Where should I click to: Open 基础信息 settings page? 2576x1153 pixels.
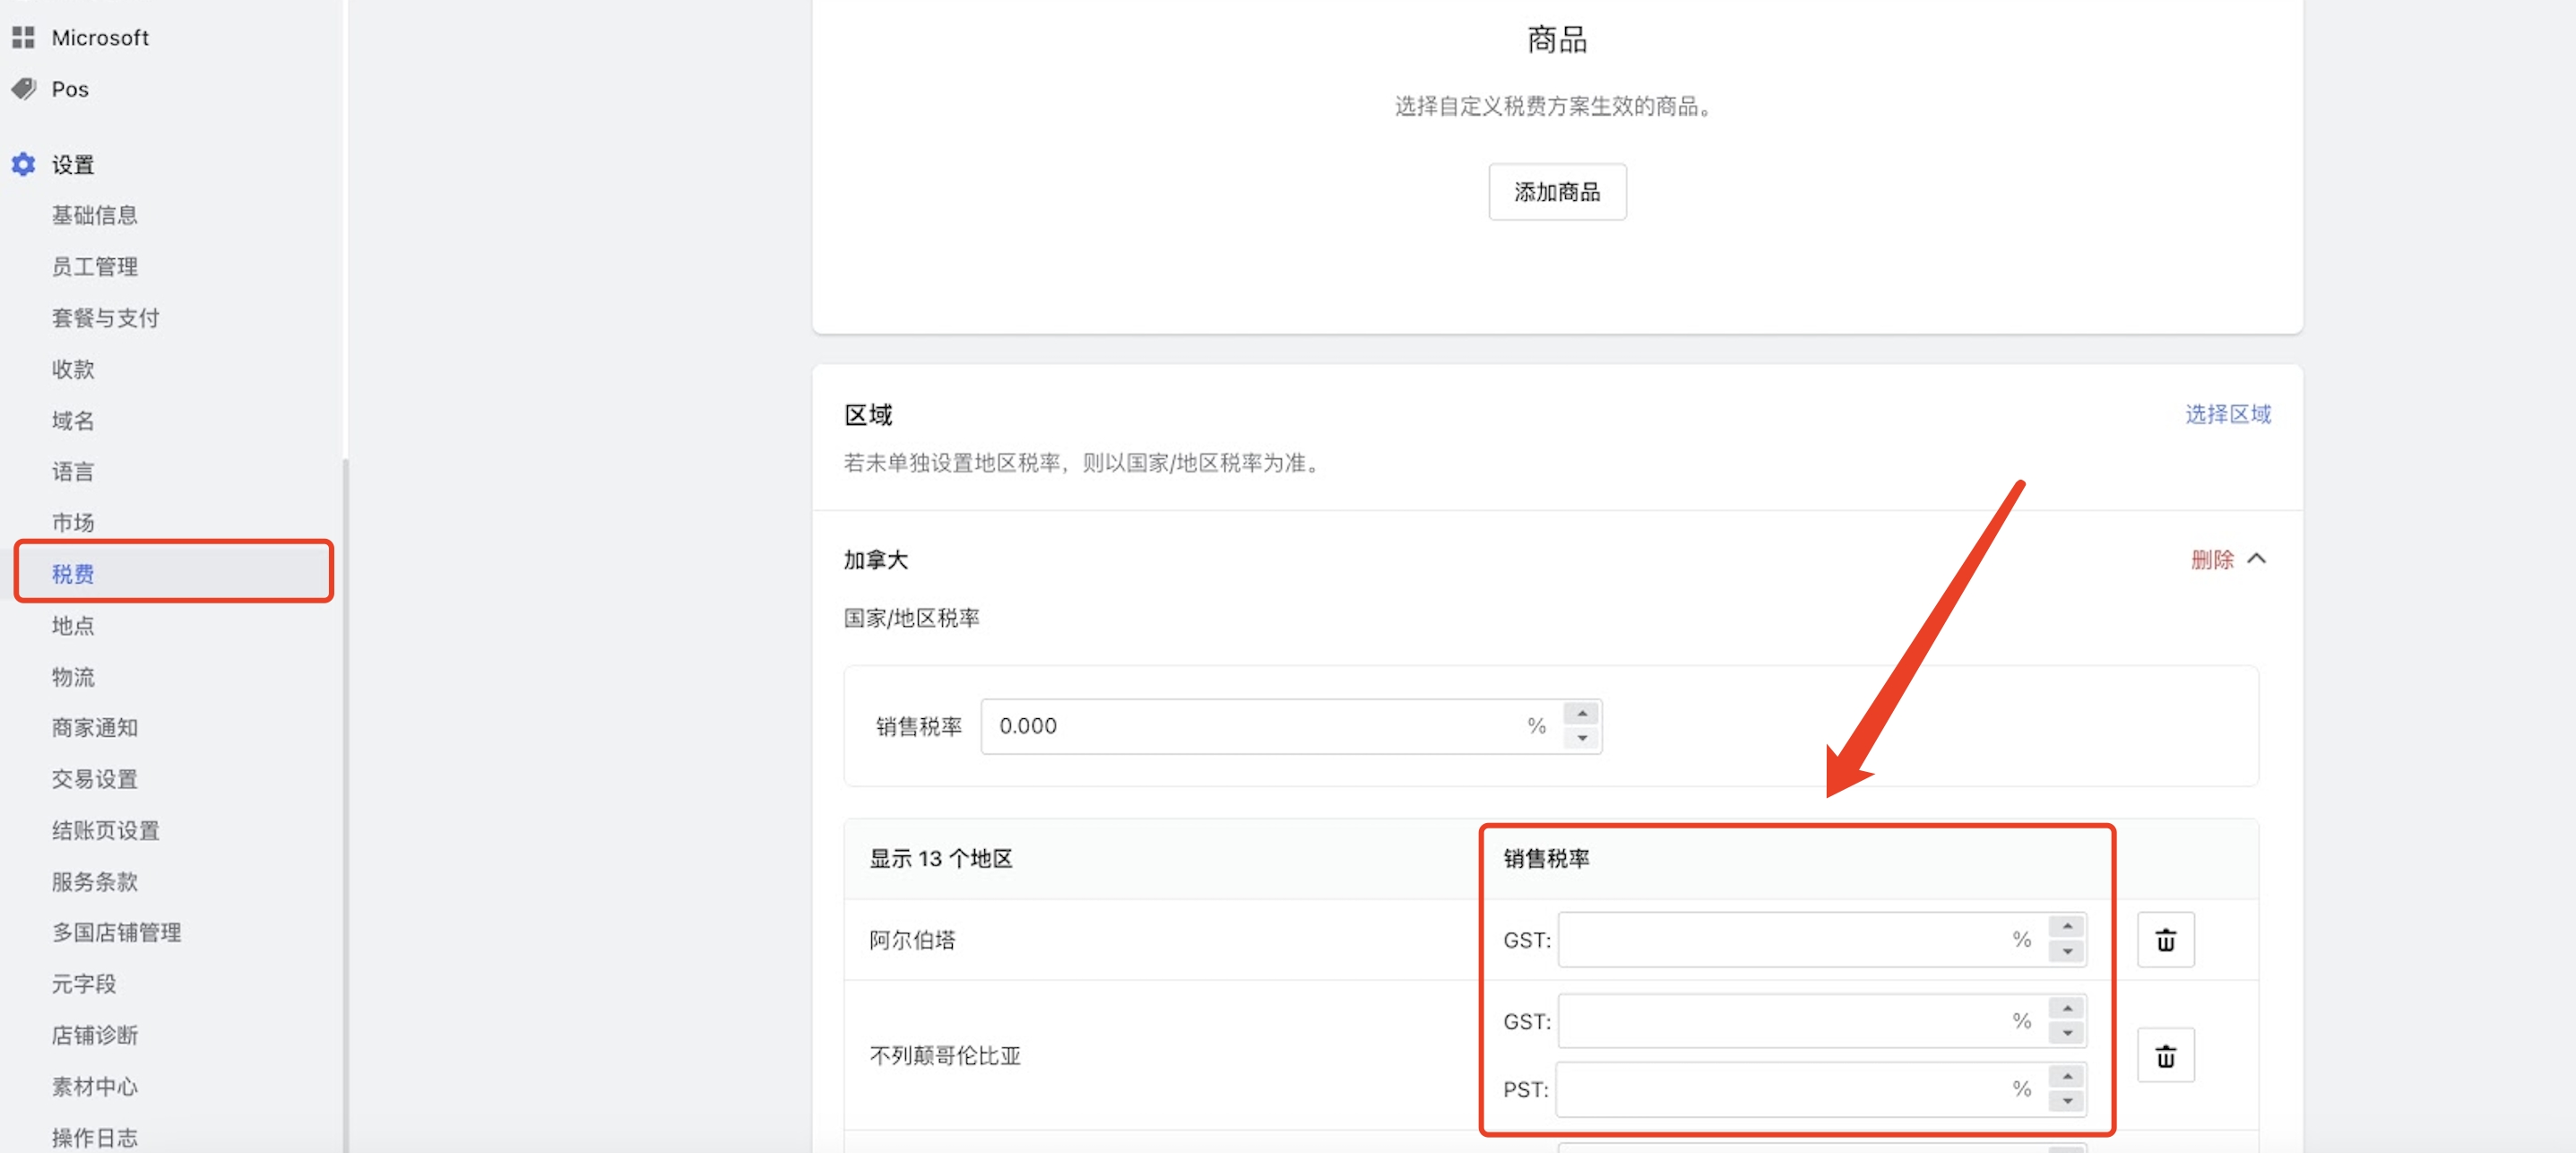pos(95,215)
